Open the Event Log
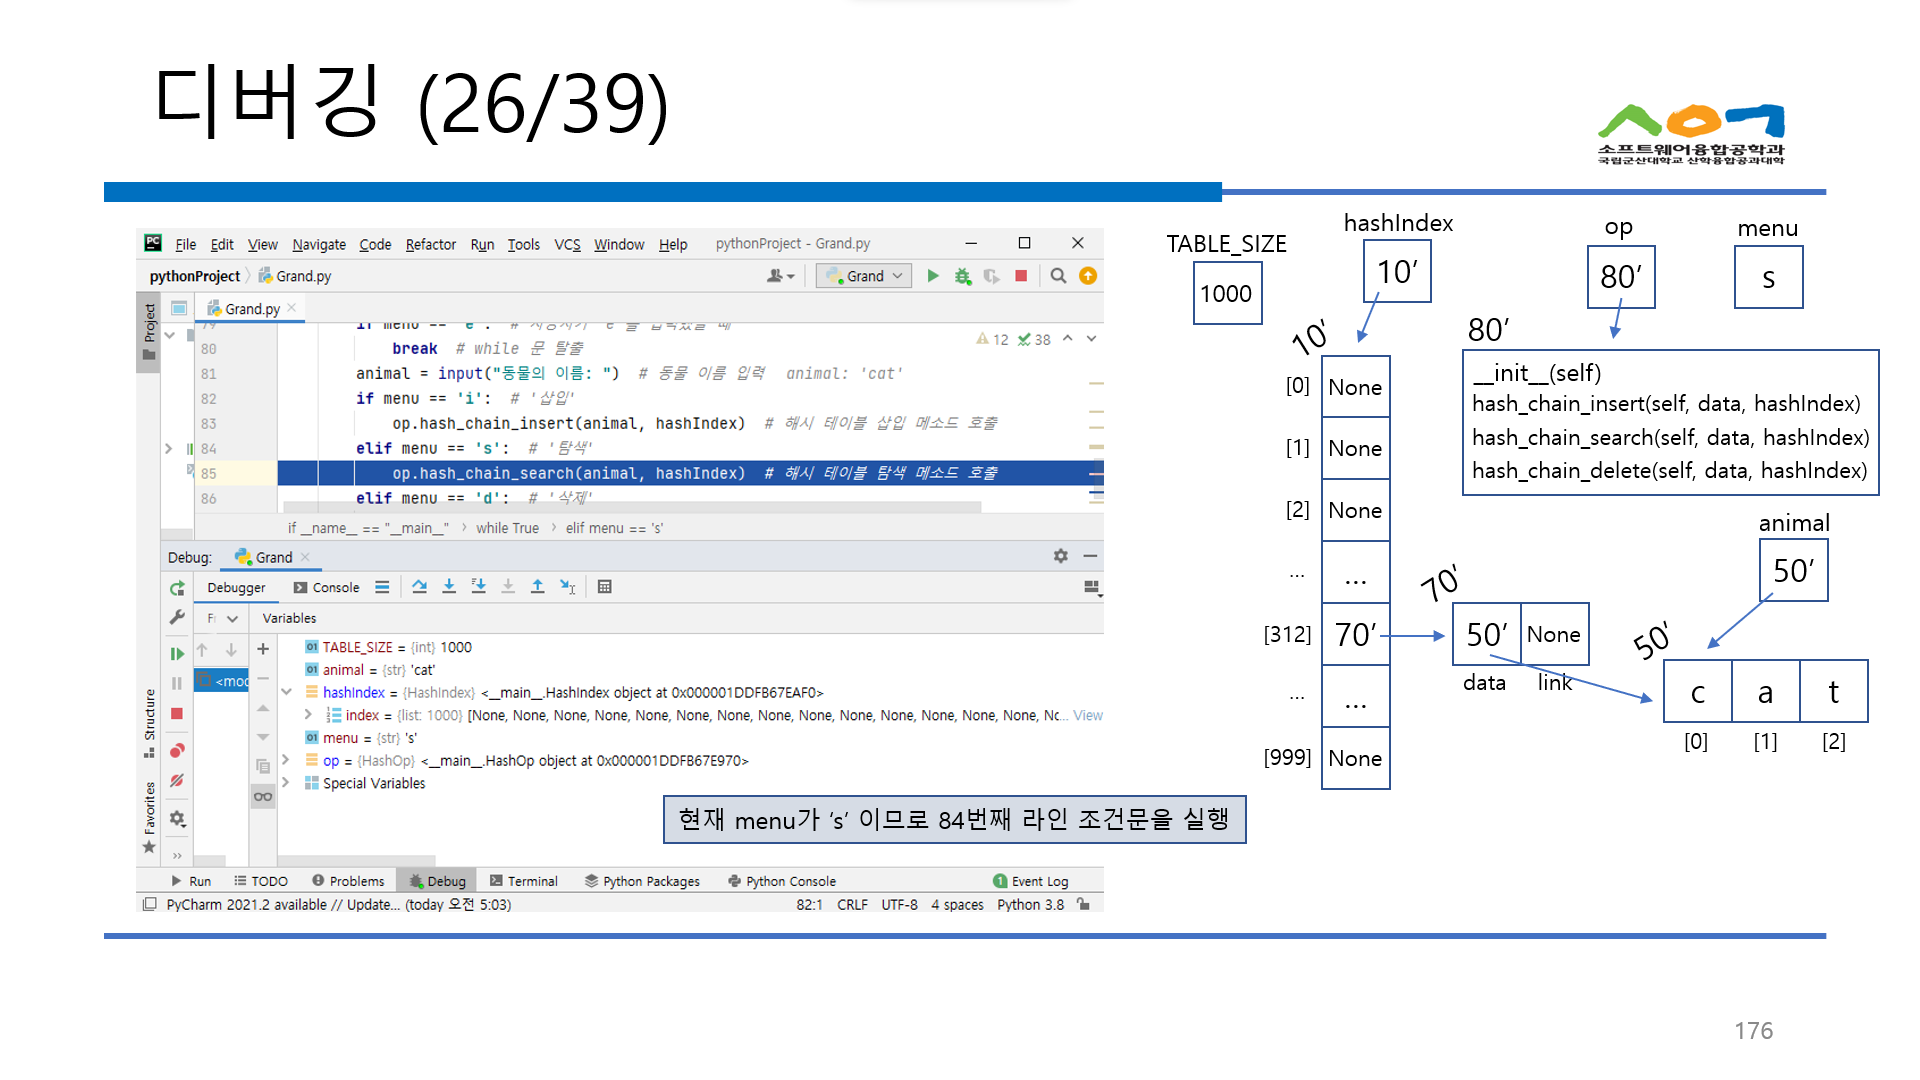This screenshot has width=1920, height=1080. click(x=1031, y=881)
